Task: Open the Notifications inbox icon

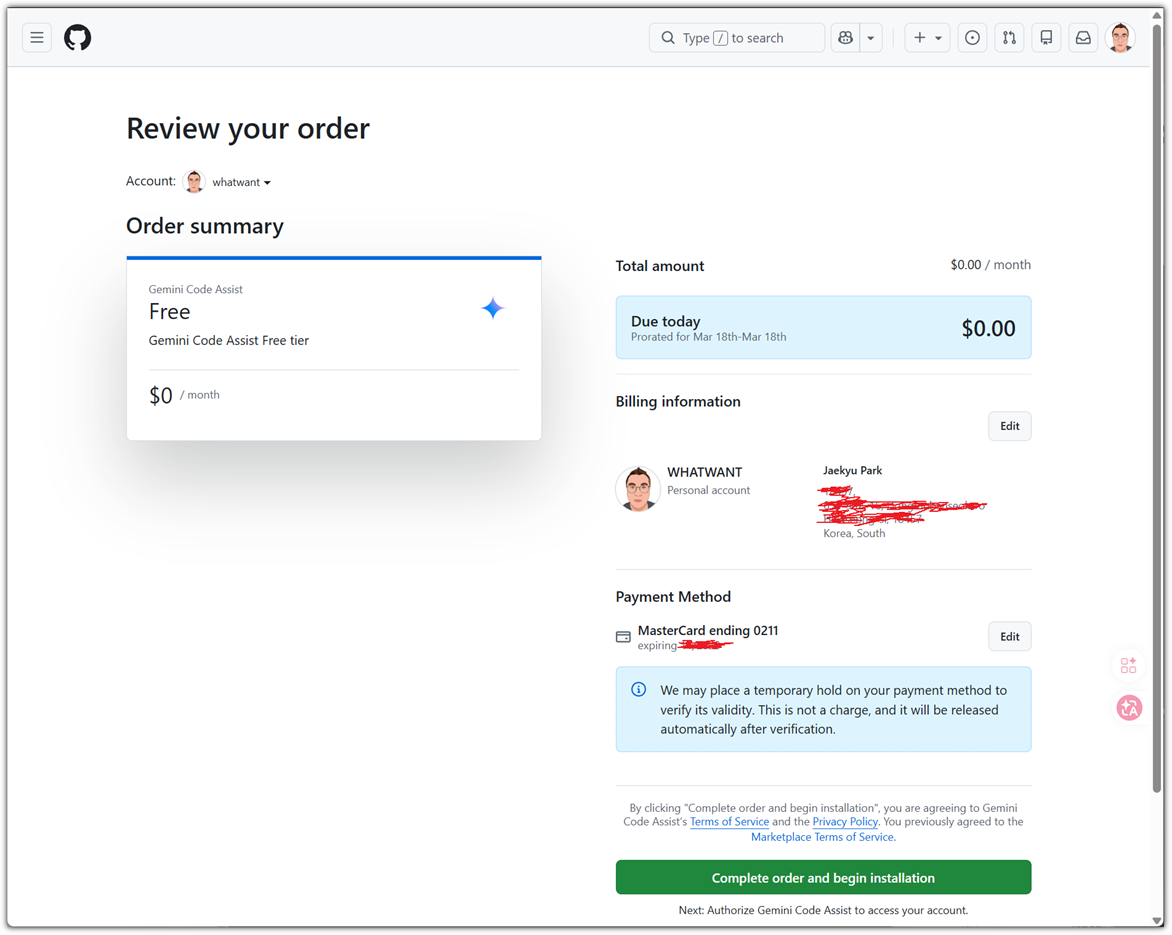Action: coord(1083,37)
